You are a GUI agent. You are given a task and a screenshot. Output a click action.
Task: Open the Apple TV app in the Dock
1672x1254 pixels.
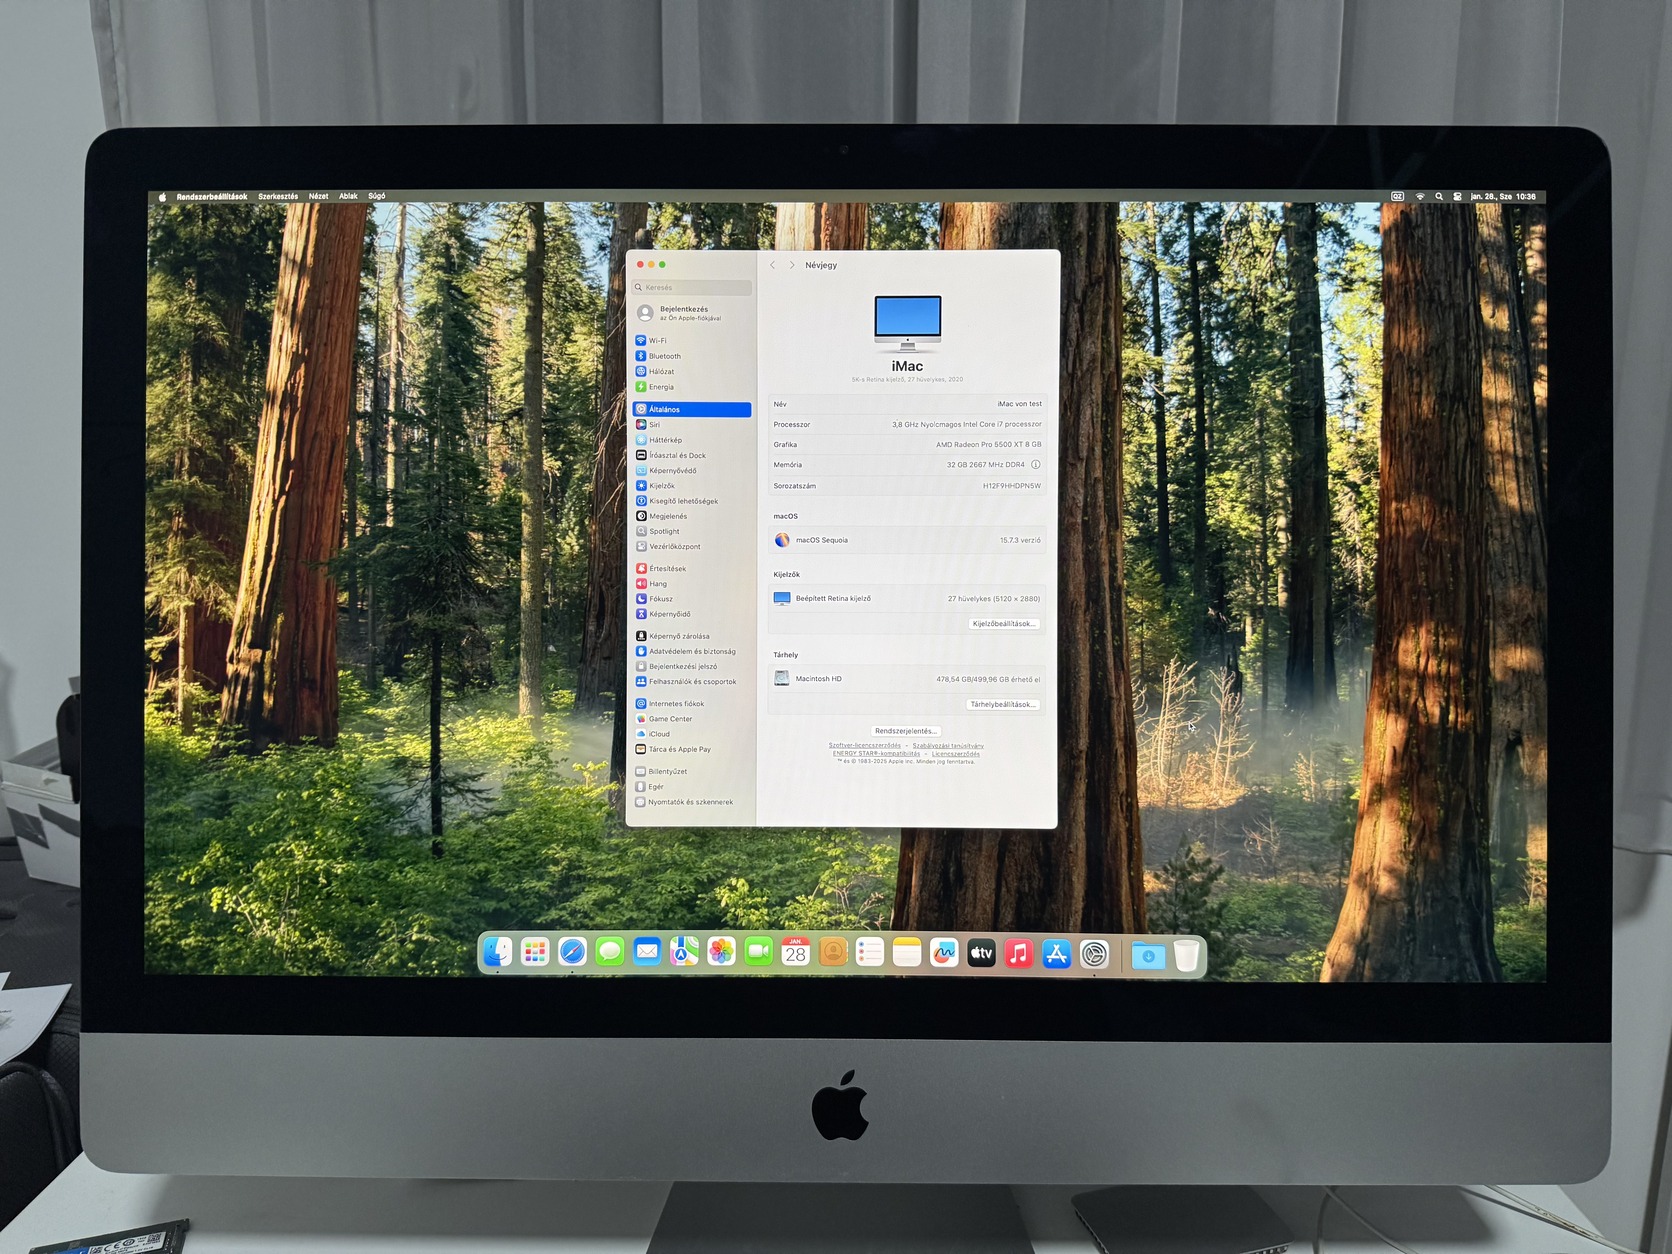tap(981, 953)
